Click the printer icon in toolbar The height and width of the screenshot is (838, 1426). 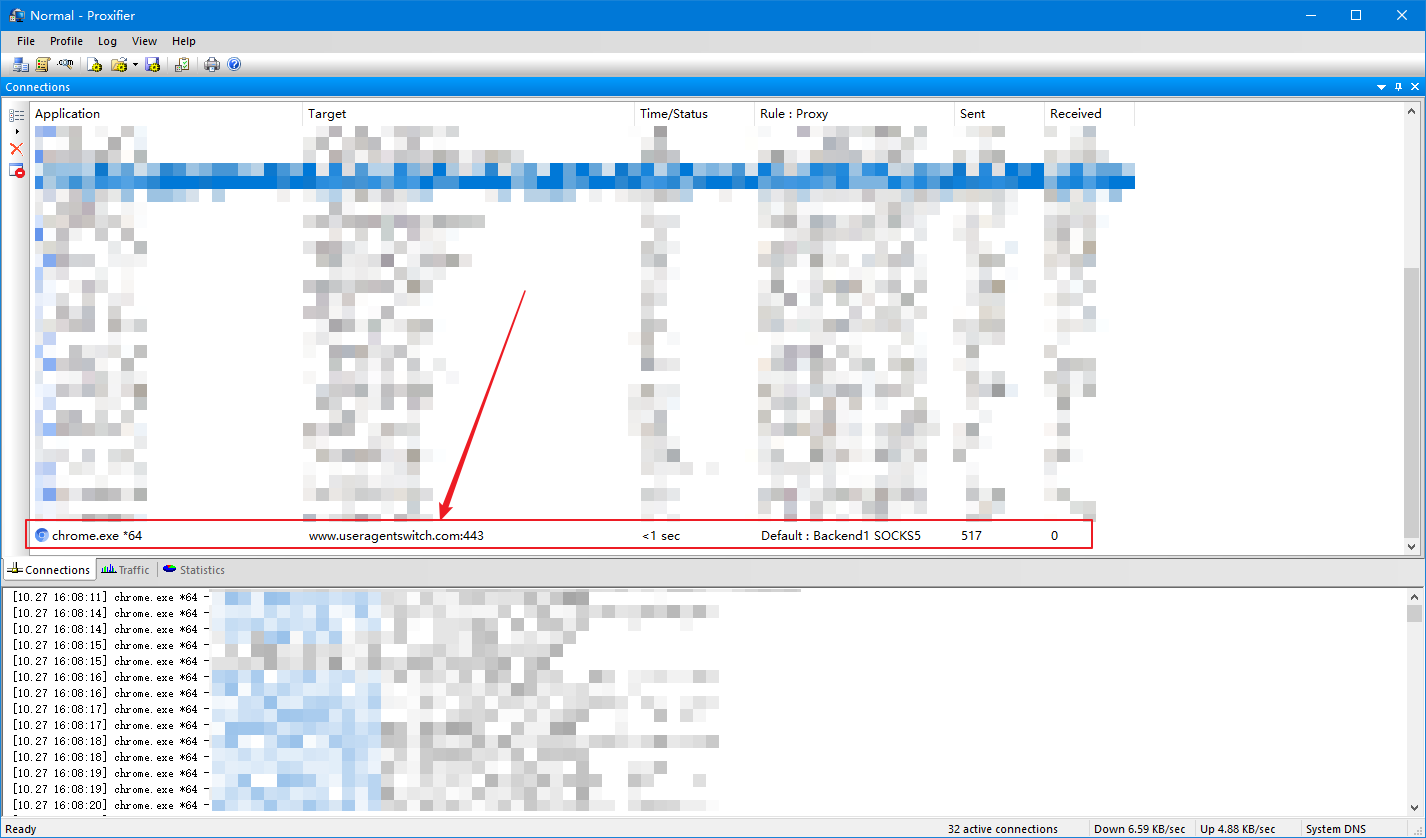coord(212,65)
